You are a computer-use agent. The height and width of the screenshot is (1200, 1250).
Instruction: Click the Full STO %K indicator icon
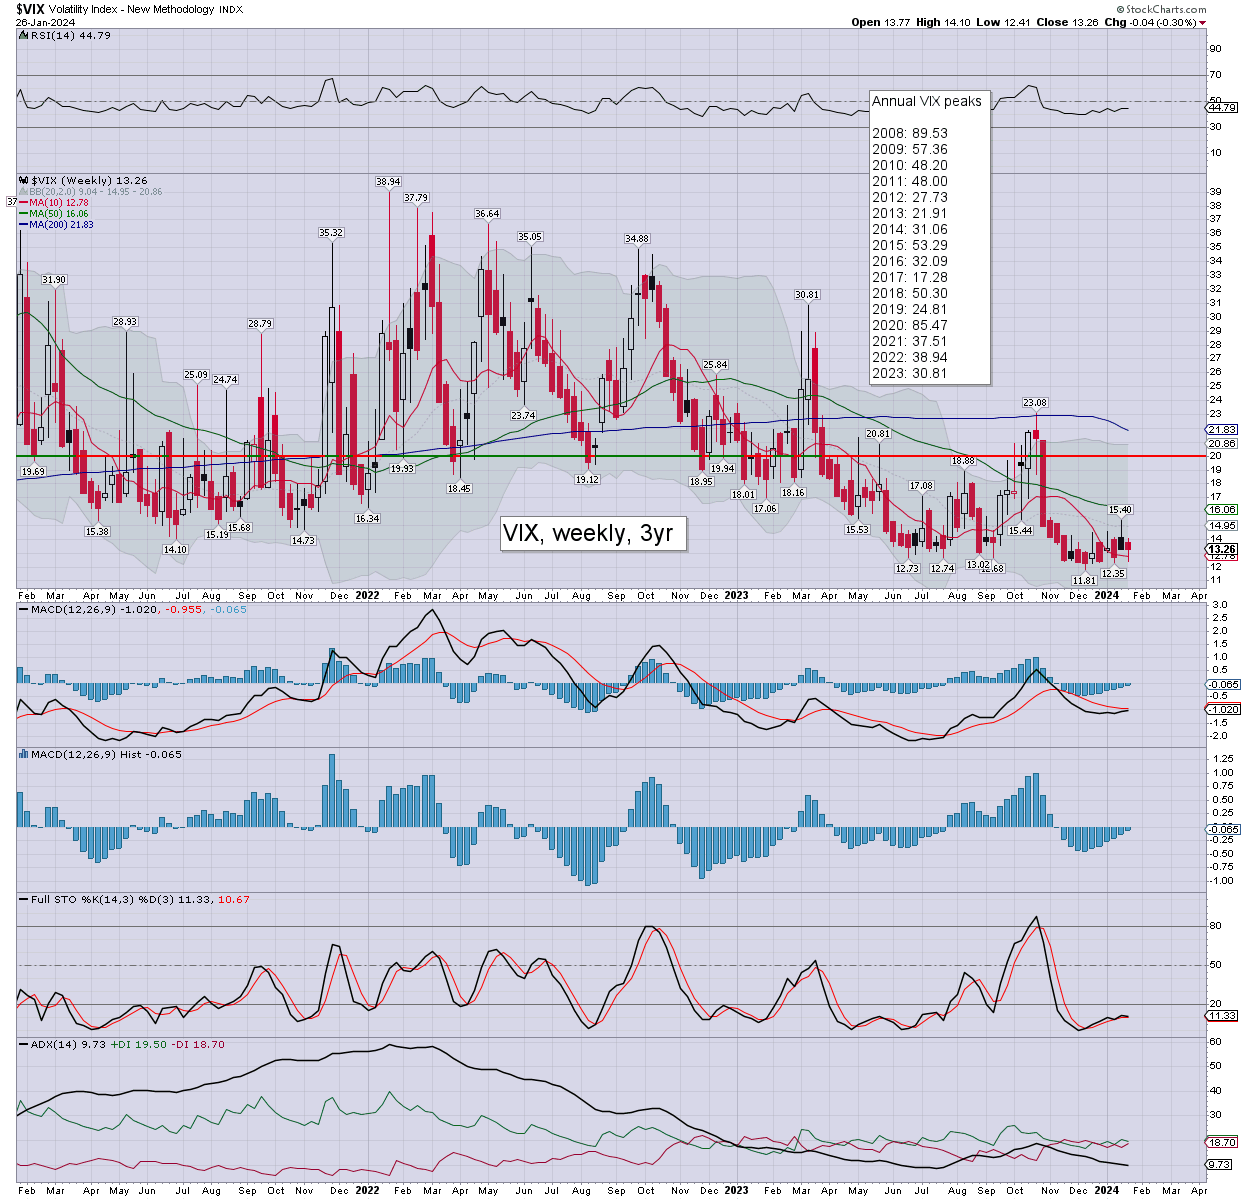21,899
